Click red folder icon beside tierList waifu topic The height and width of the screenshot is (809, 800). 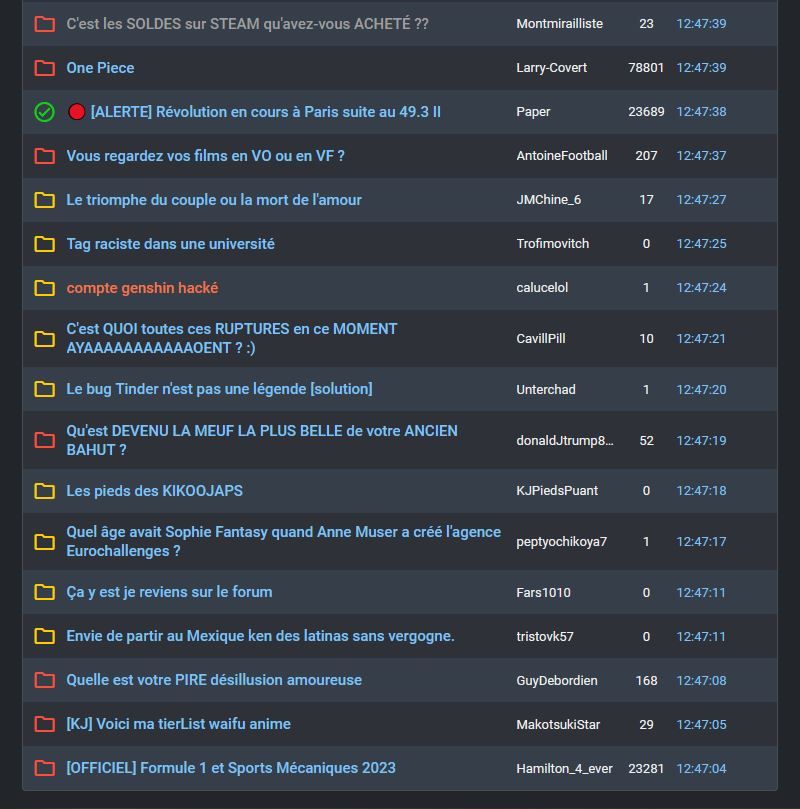coord(44,724)
